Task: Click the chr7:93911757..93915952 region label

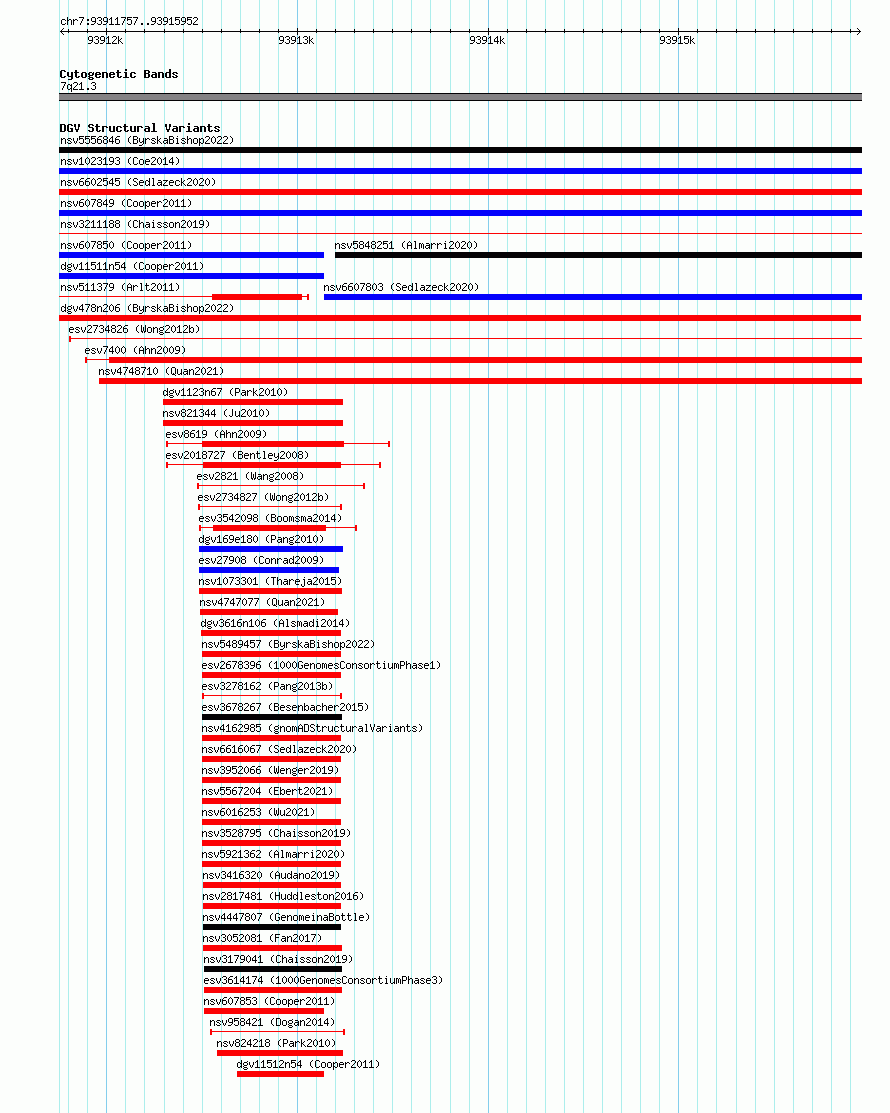Action: 129,21
